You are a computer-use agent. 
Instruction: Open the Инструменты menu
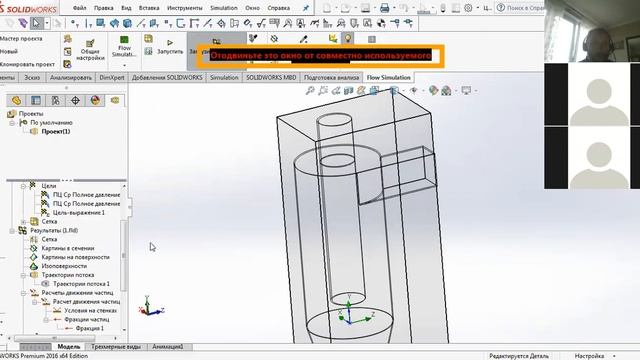(x=184, y=8)
